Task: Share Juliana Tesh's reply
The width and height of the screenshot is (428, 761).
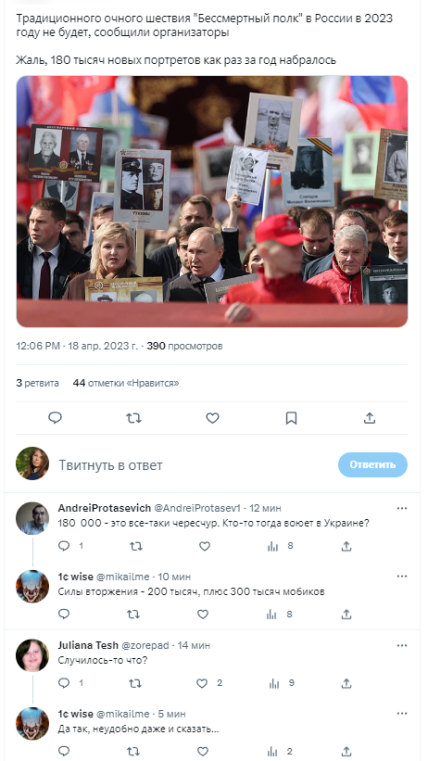Action: coord(346,683)
